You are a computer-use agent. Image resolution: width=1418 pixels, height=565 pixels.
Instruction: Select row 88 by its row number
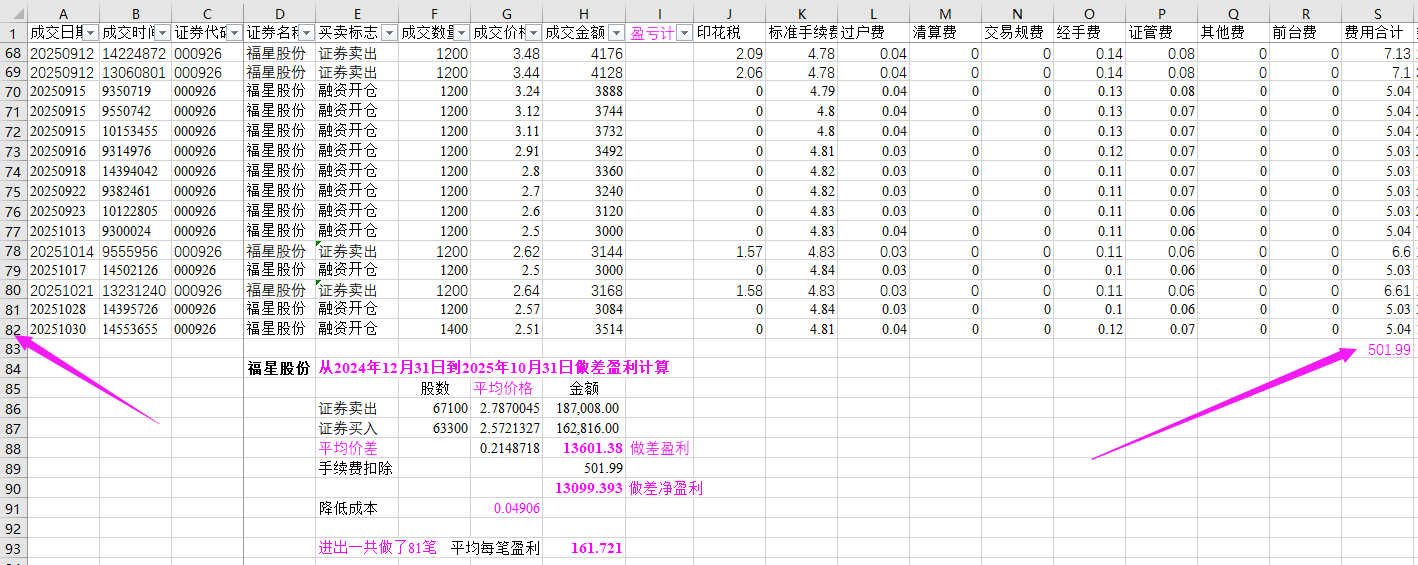[x=13, y=448]
